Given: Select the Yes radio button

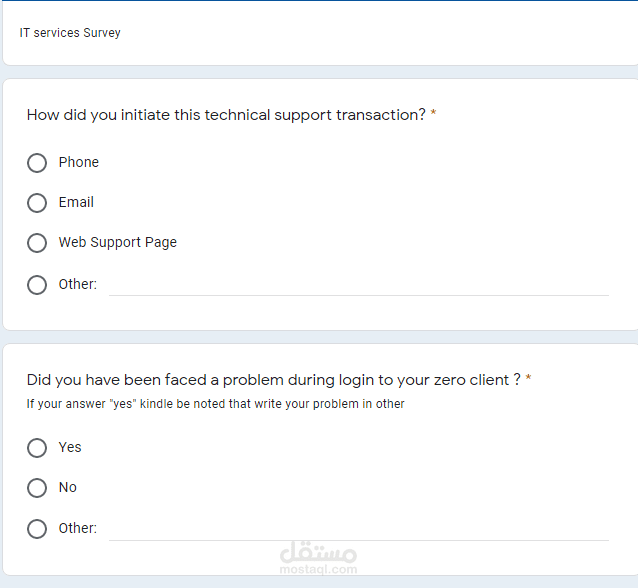Looking at the screenshot, I should pyautogui.click(x=37, y=448).
